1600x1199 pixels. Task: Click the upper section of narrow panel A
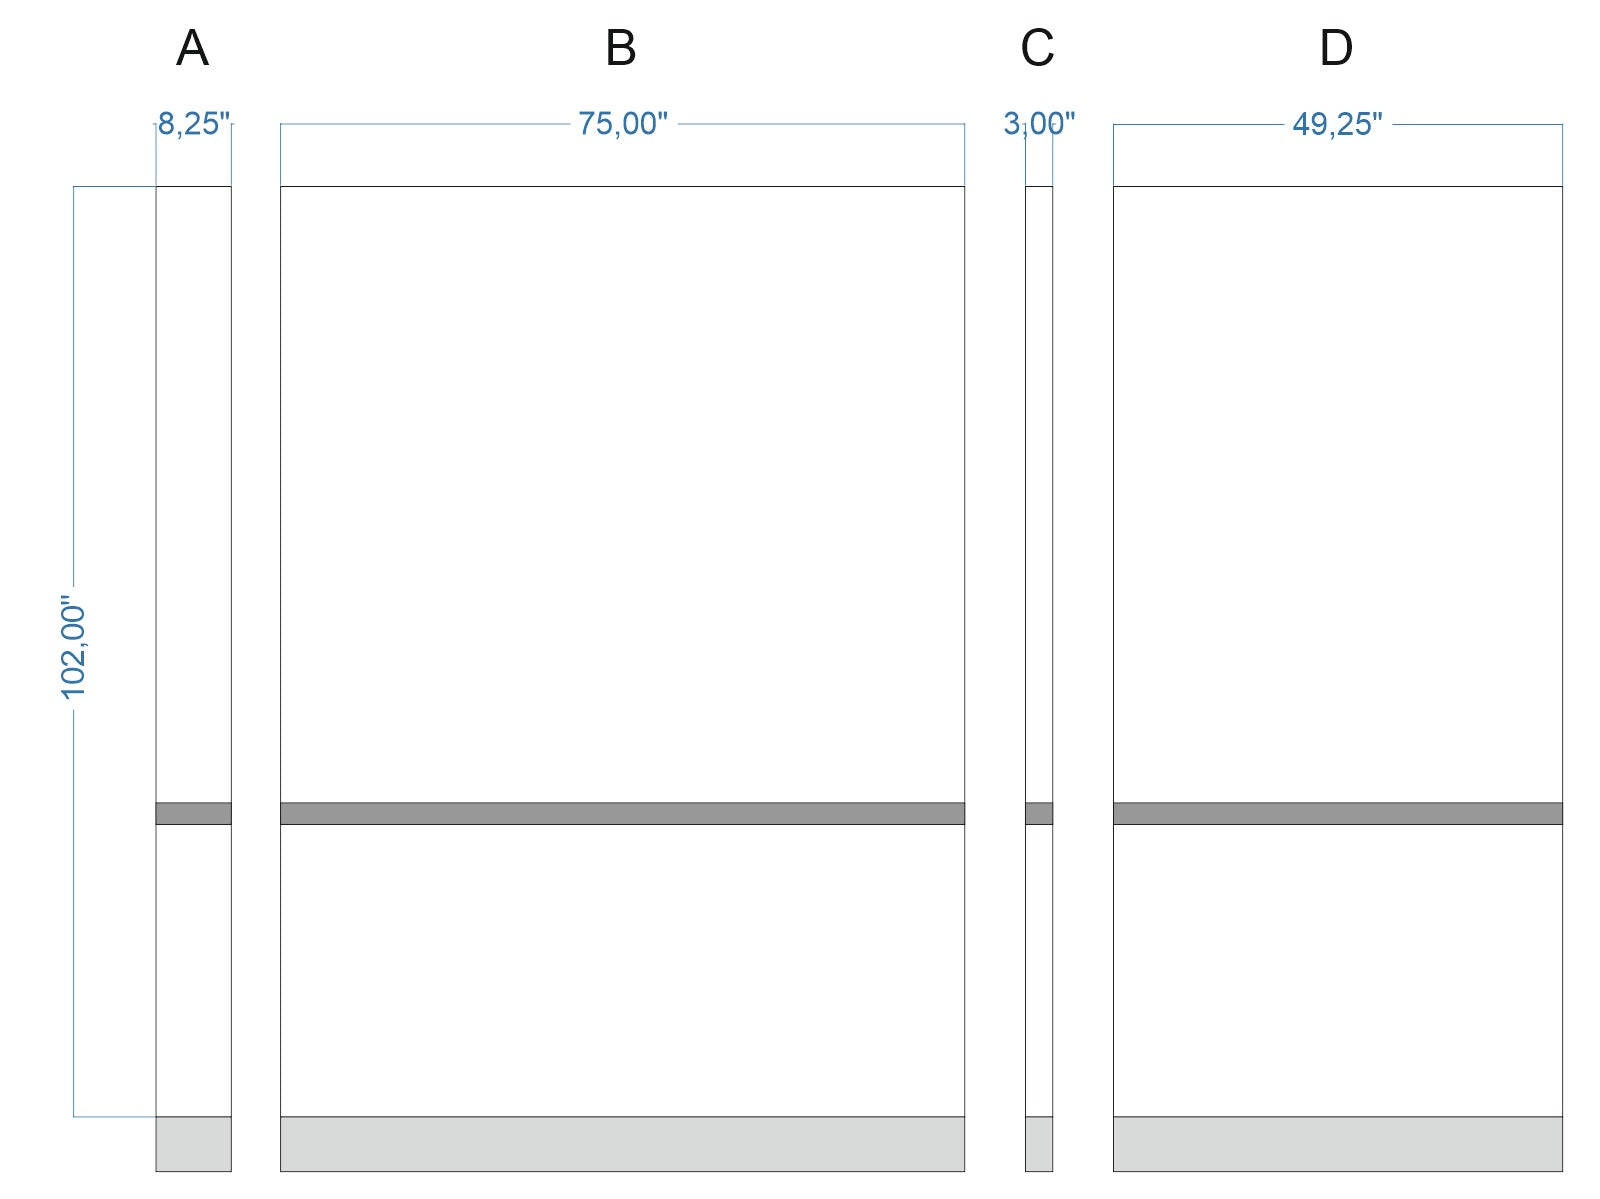tap(193, 494)
